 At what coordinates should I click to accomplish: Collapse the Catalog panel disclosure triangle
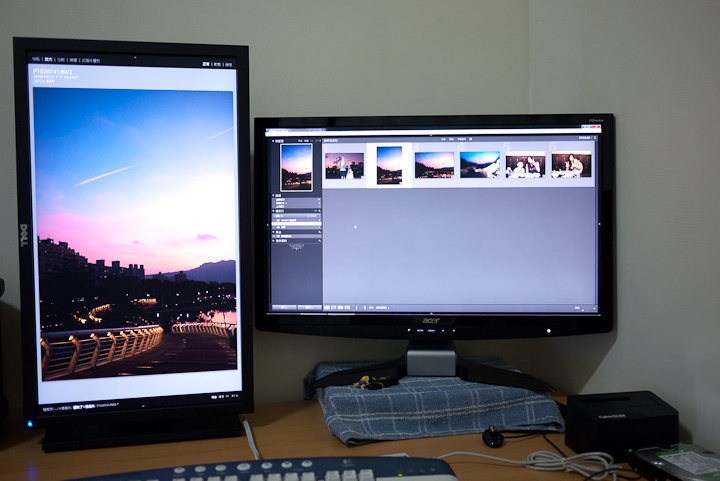click(273, 196)
